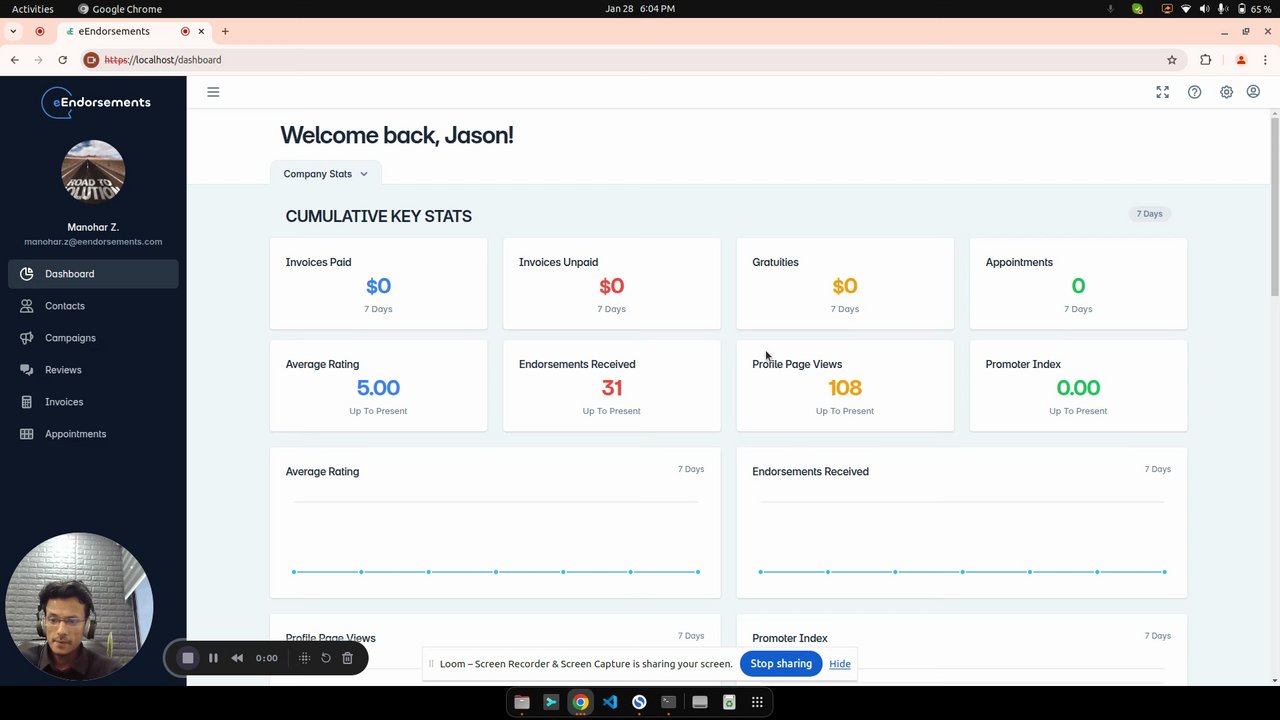Open Visual Studio Code from the dock
The image size is (1280, 720).
pyautogui.click(x=610, y=702)
